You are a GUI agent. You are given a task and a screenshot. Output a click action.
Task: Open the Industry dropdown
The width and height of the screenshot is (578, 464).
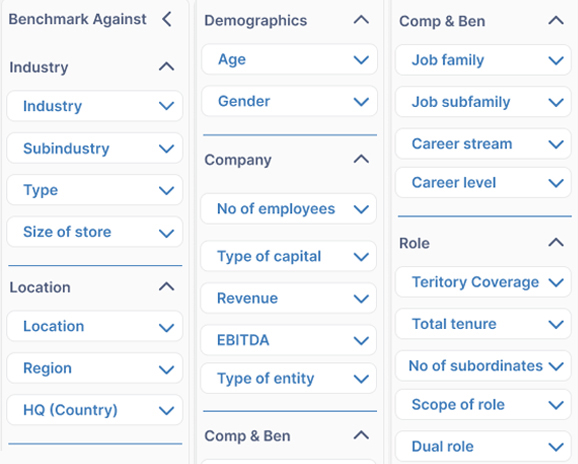[x=95, y=106]
